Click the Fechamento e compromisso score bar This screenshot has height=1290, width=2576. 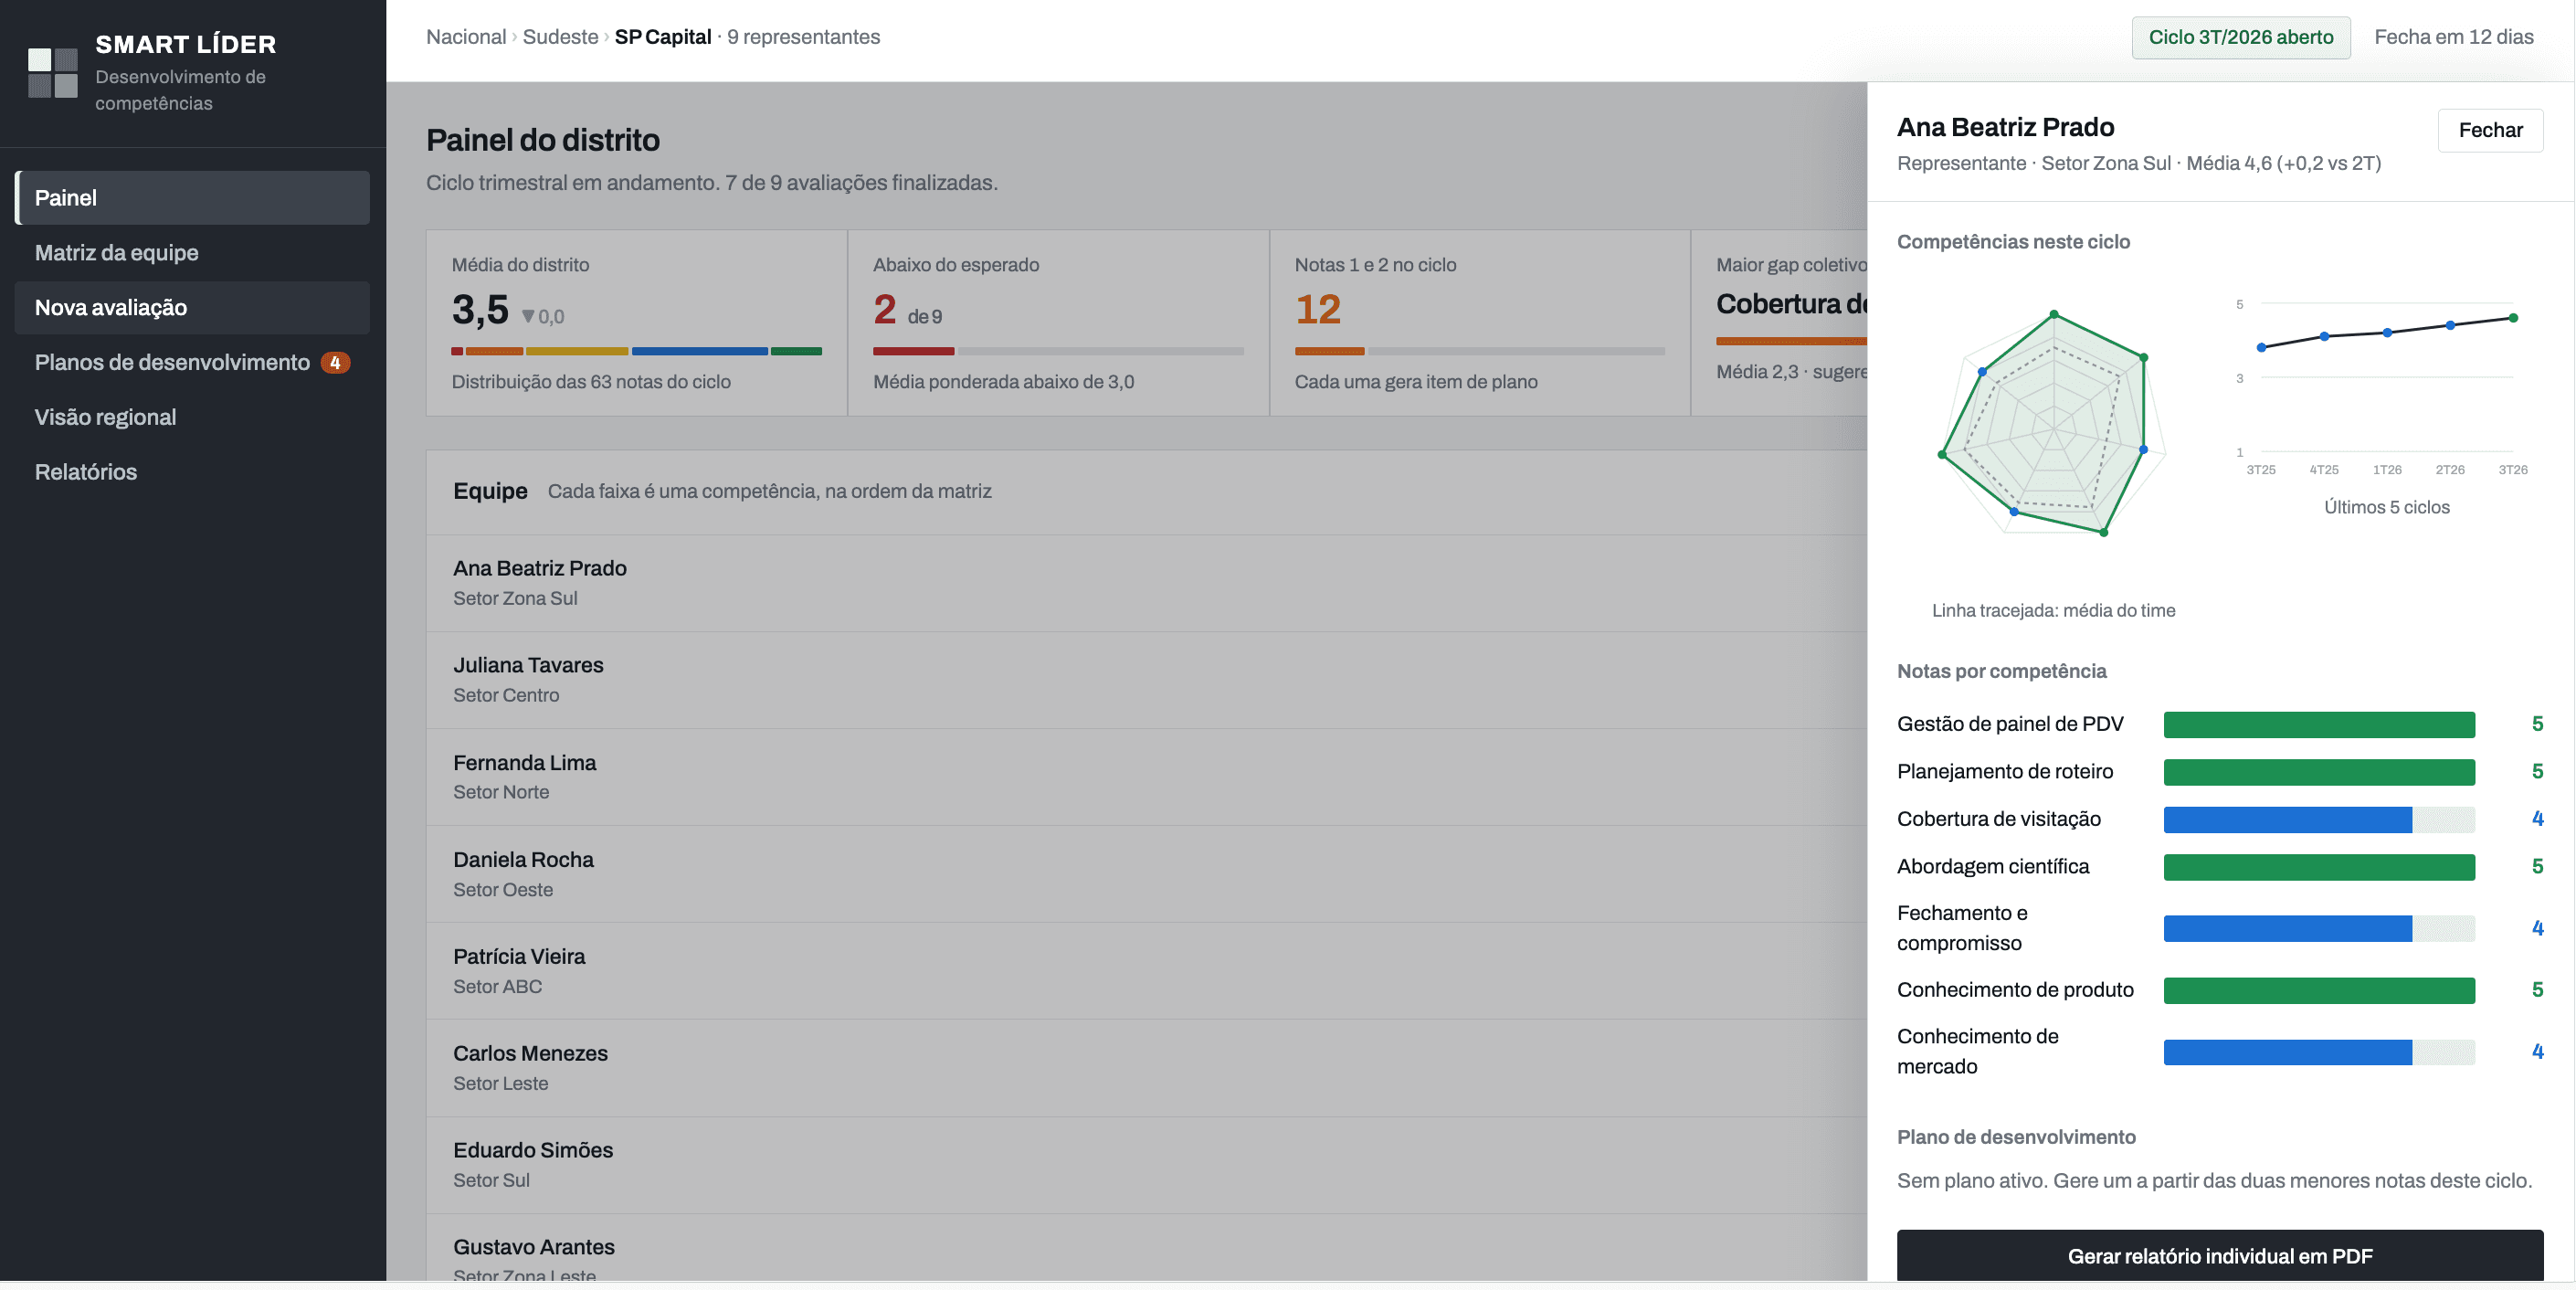2318,928
